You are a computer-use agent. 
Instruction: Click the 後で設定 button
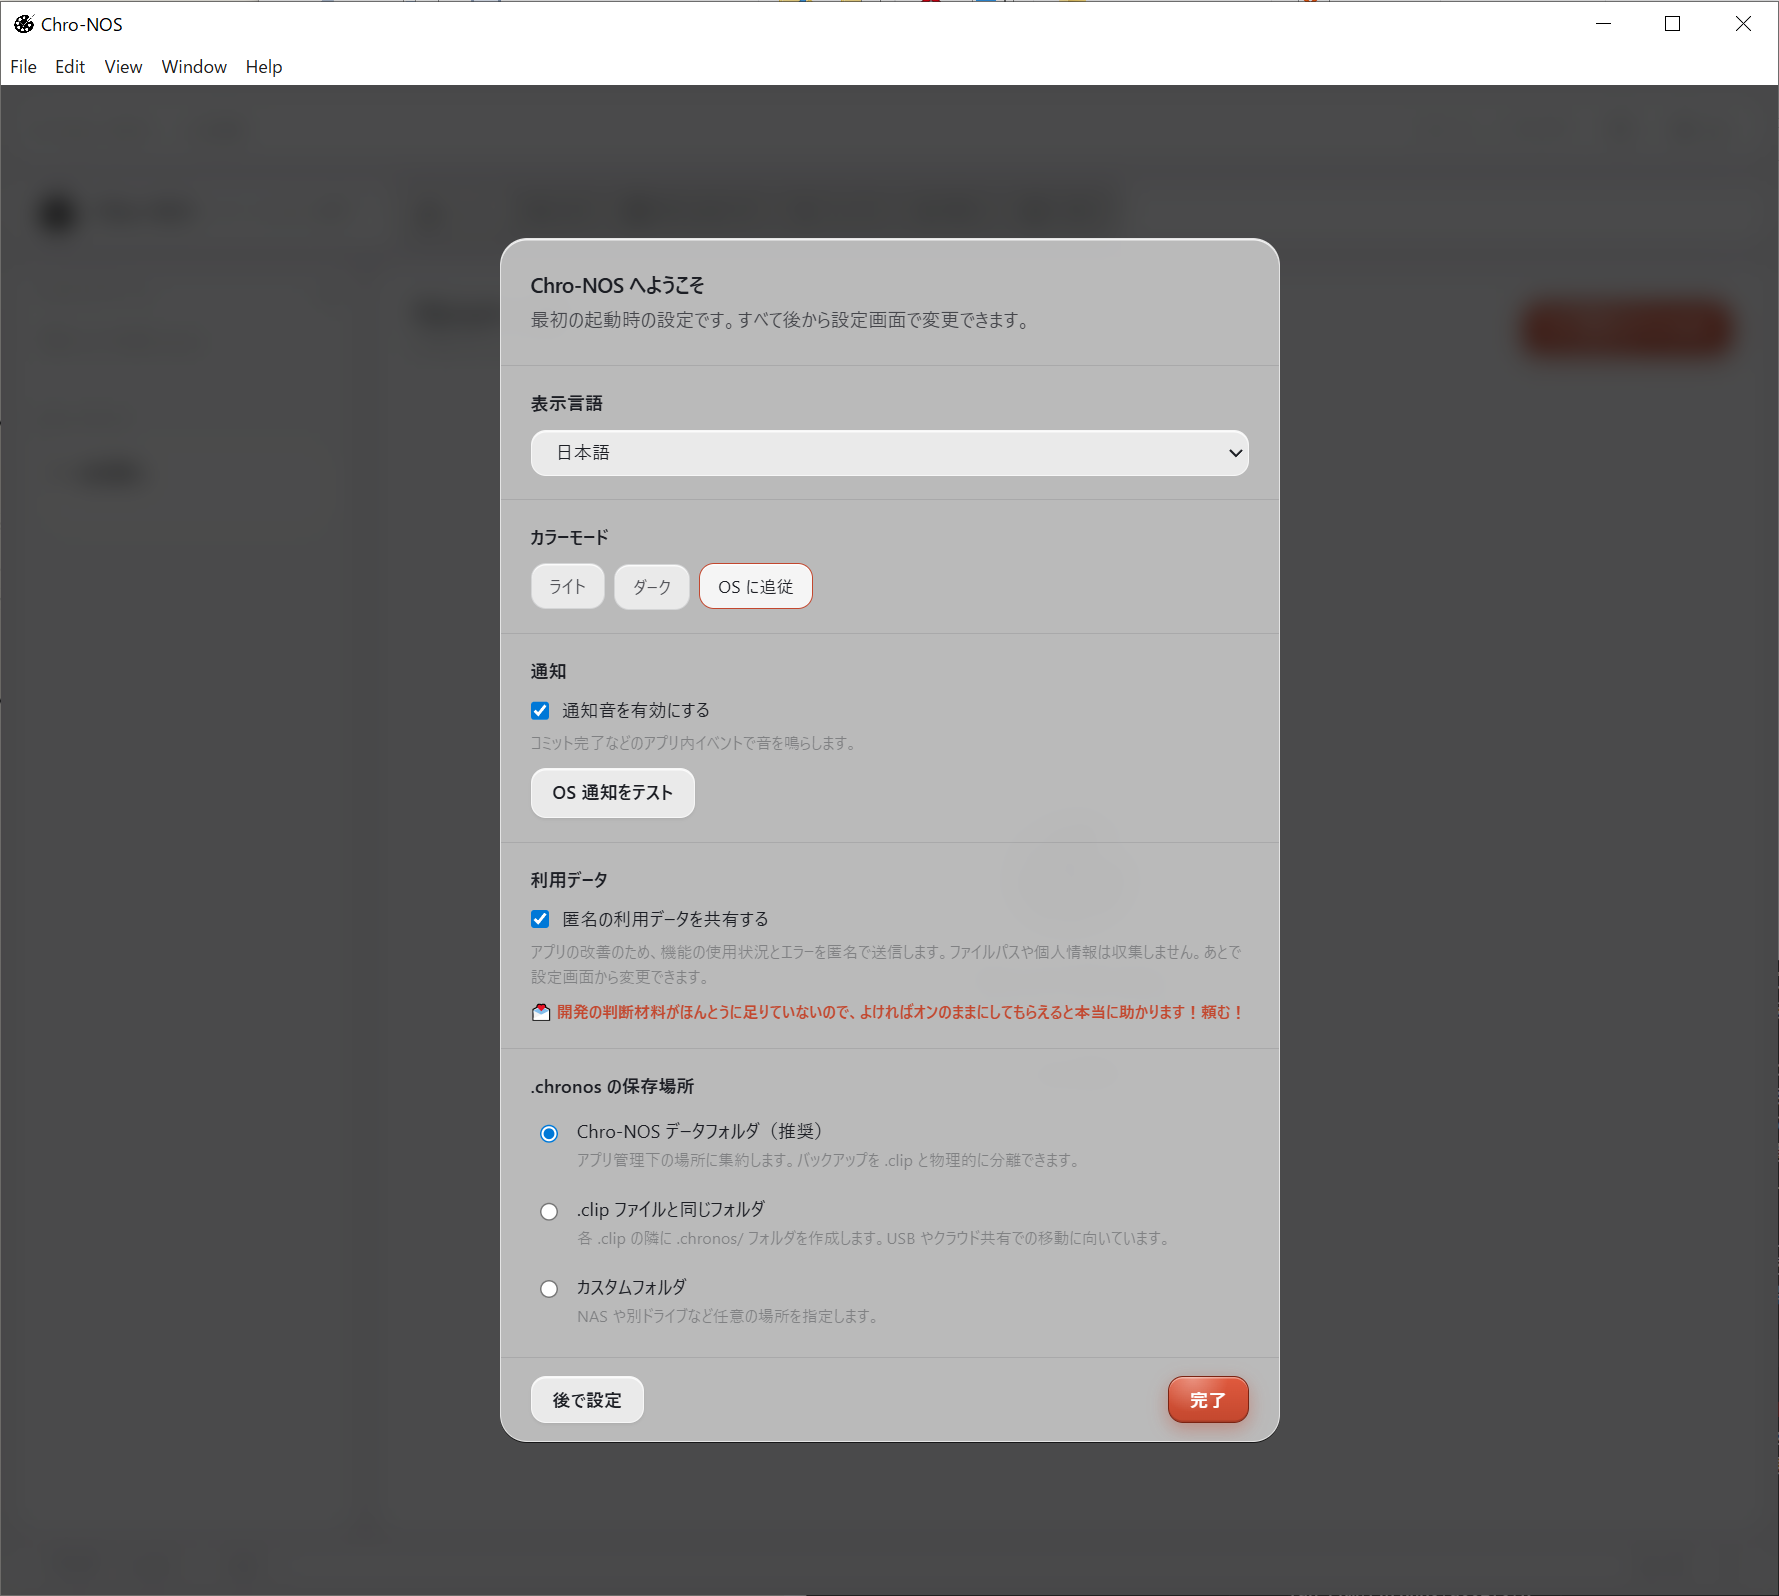tap(587, 1400)
